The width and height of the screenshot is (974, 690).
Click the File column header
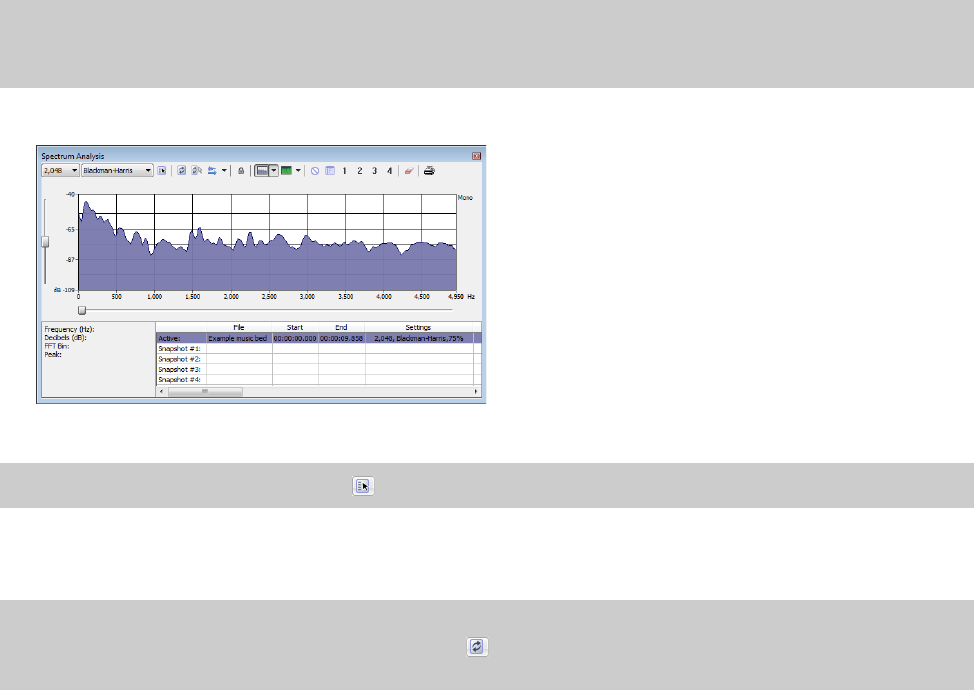pyautogui.click(x=239, y=327)
